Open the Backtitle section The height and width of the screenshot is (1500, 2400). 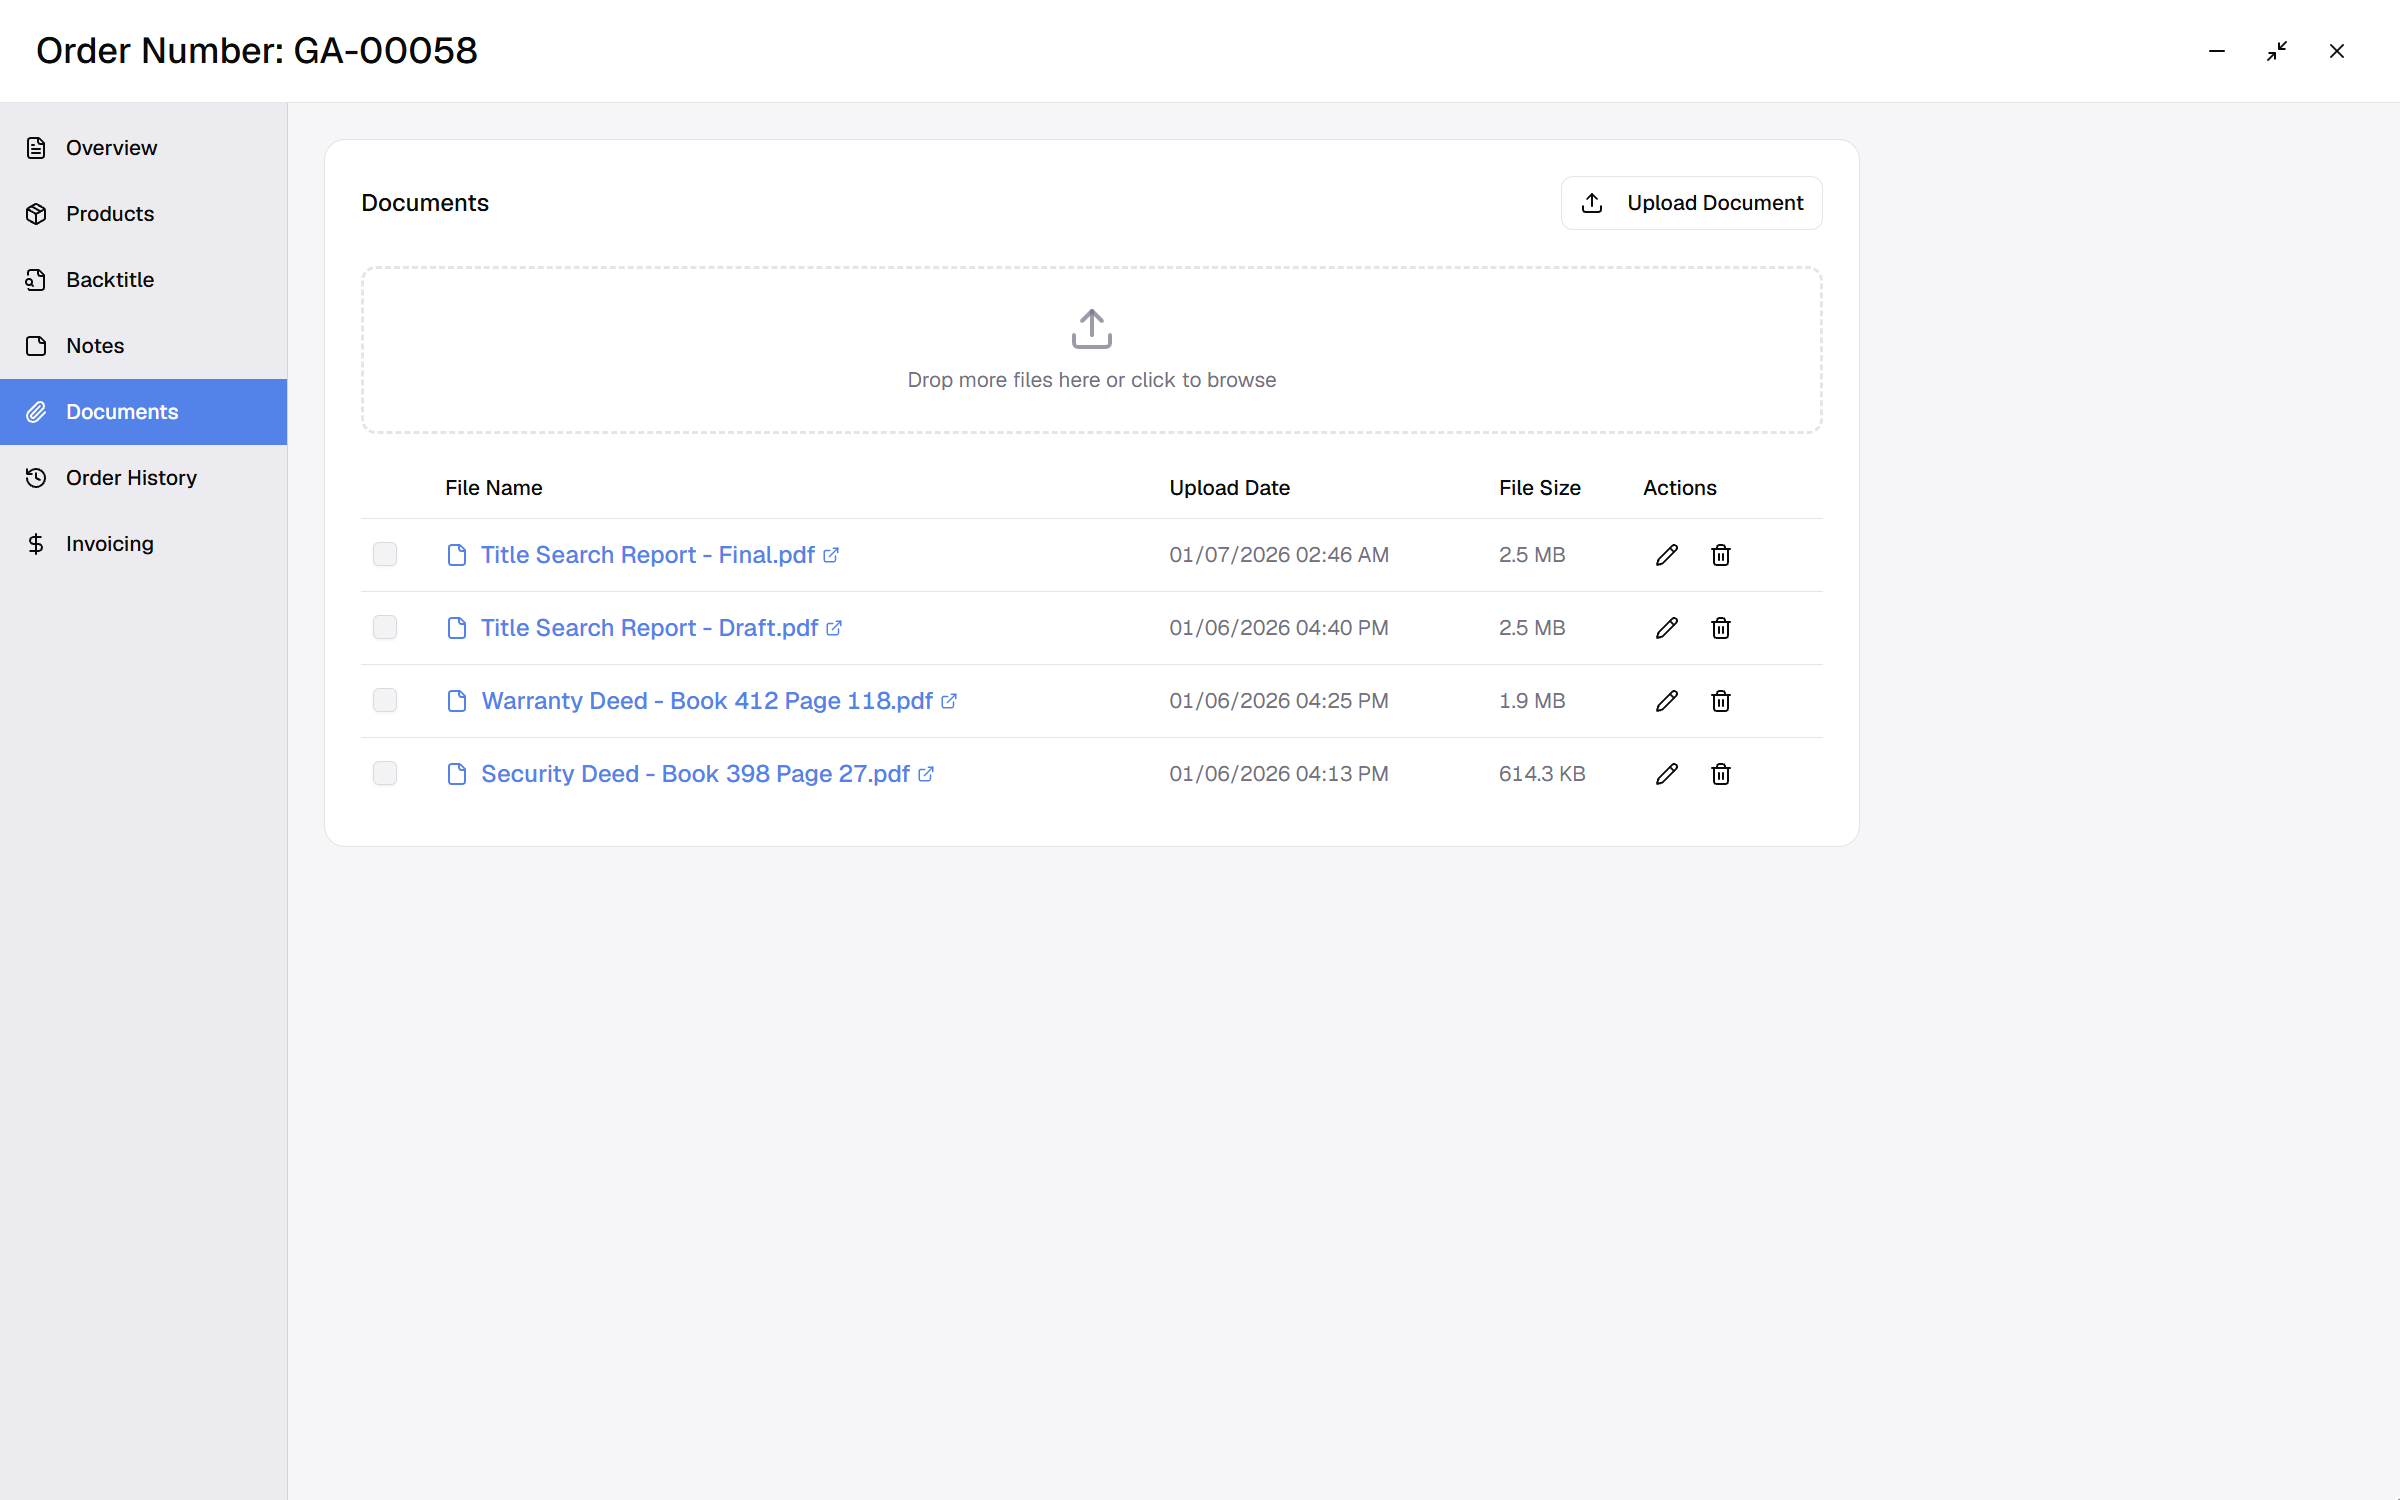coord(143,280)
